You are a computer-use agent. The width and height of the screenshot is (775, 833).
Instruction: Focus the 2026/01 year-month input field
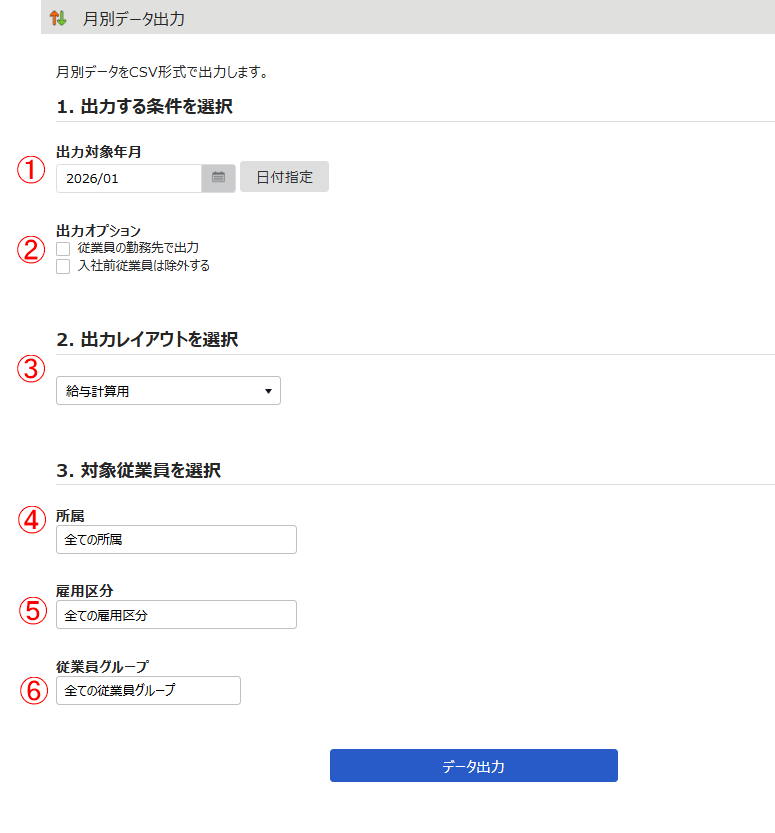129,178
